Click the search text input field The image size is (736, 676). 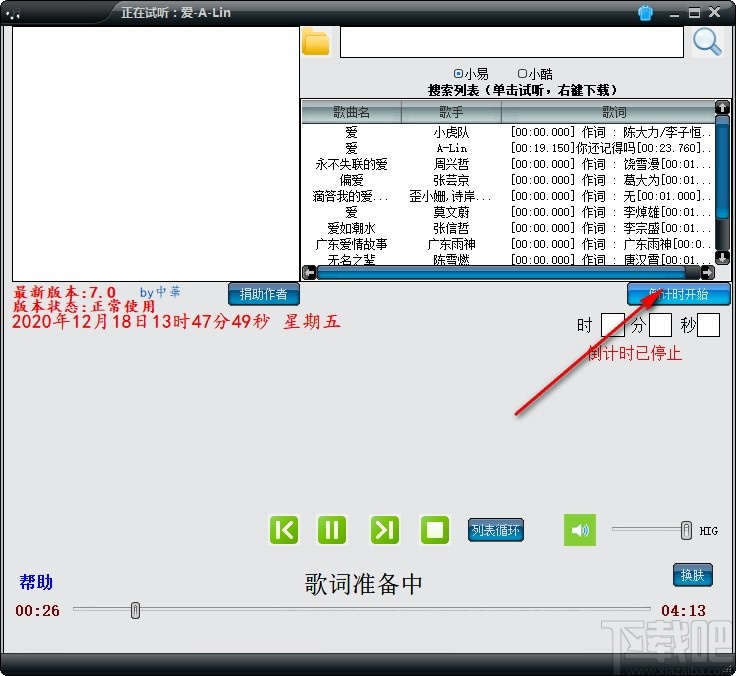point(511,42)
